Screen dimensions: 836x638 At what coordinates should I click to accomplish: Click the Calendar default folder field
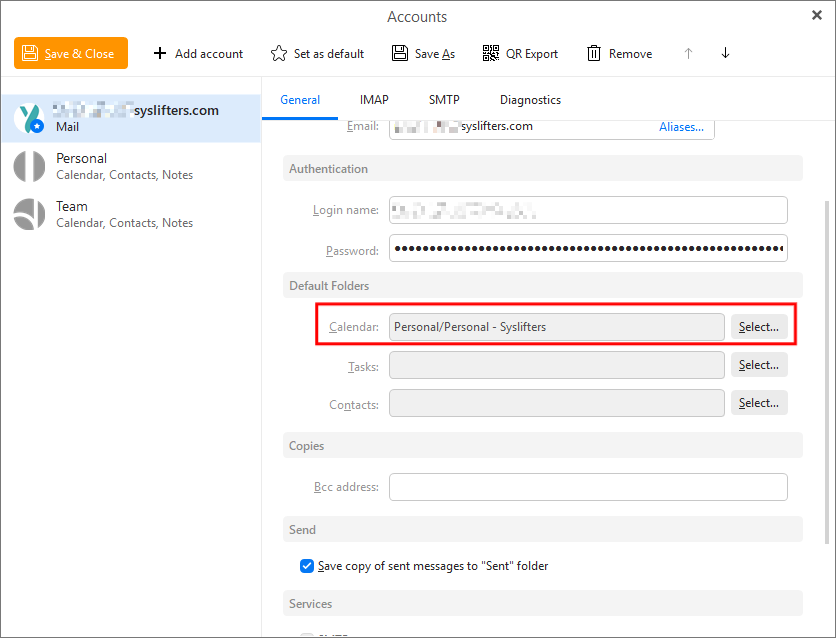point(557,327)
